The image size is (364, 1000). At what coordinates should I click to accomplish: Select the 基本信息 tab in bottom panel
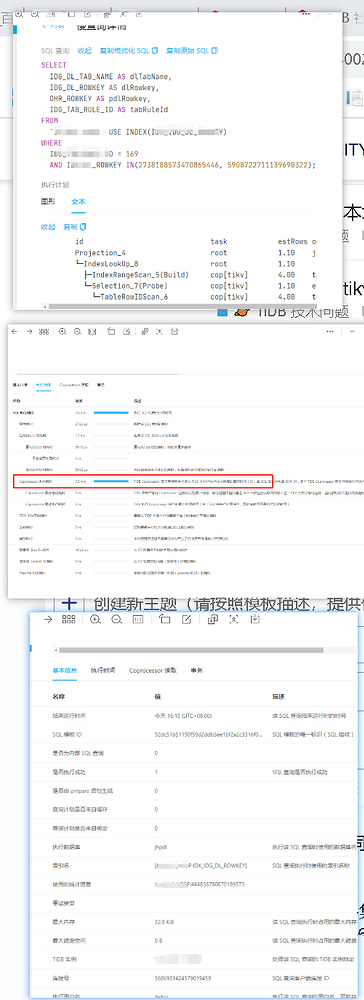pos(65,670)
